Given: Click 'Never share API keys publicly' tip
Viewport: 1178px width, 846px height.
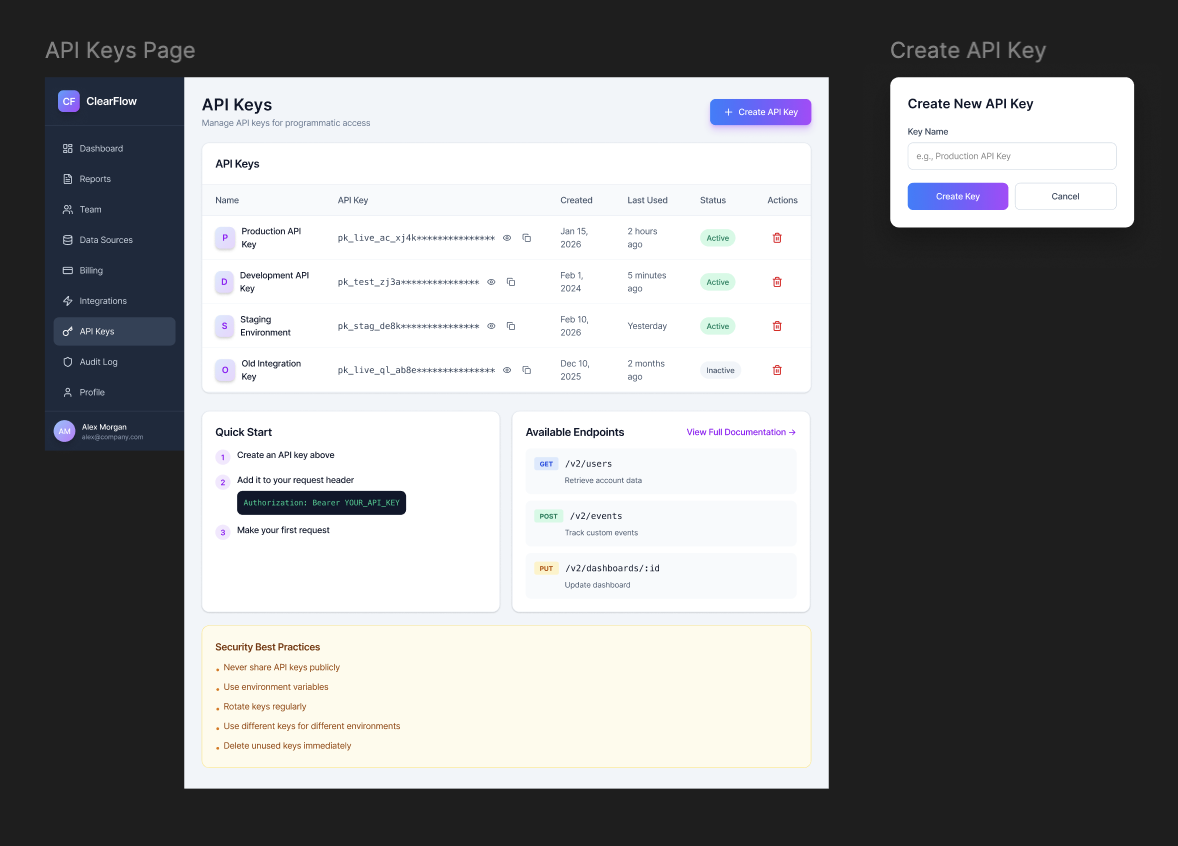Looking at the screenshot, I should [x=281, y=667].
